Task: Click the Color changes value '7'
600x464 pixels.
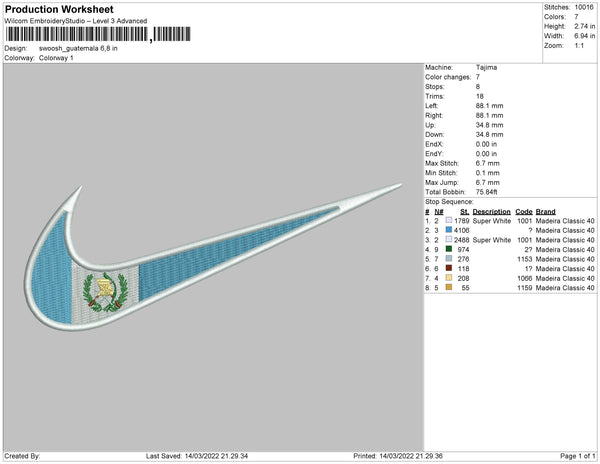Action: (x=478, y=77)
